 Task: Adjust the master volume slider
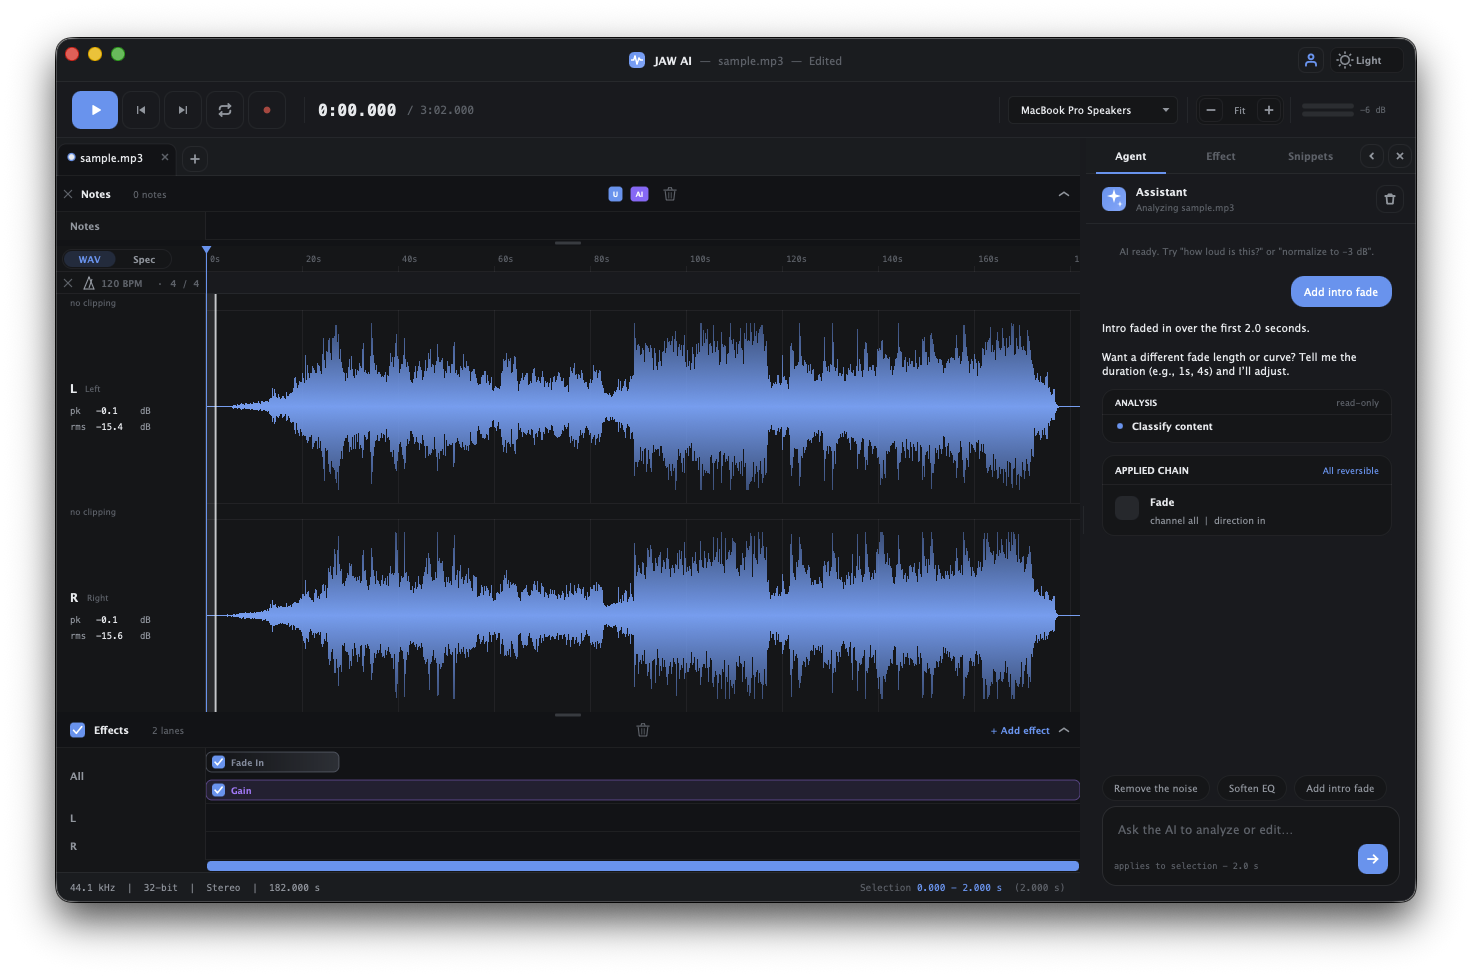1327,110
